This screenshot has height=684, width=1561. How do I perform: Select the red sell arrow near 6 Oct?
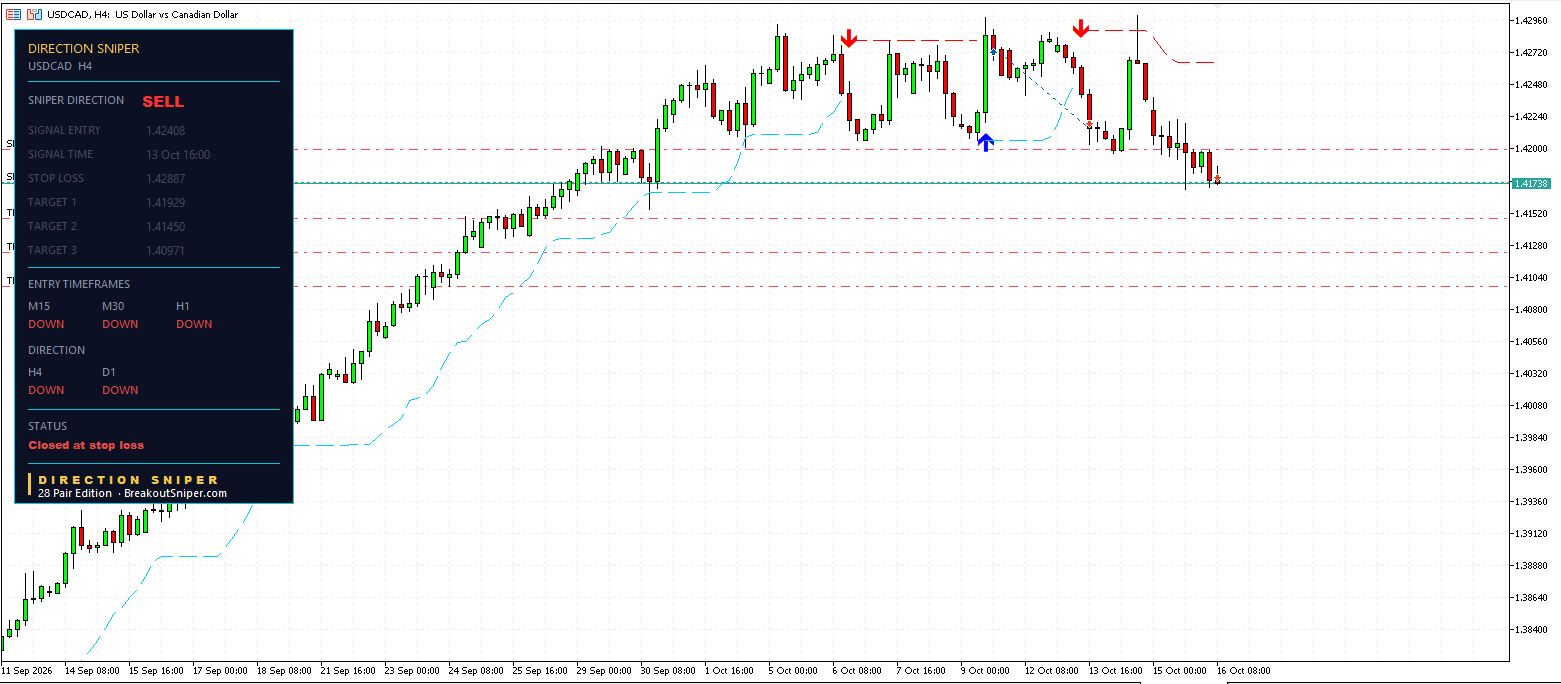point(848,39)
